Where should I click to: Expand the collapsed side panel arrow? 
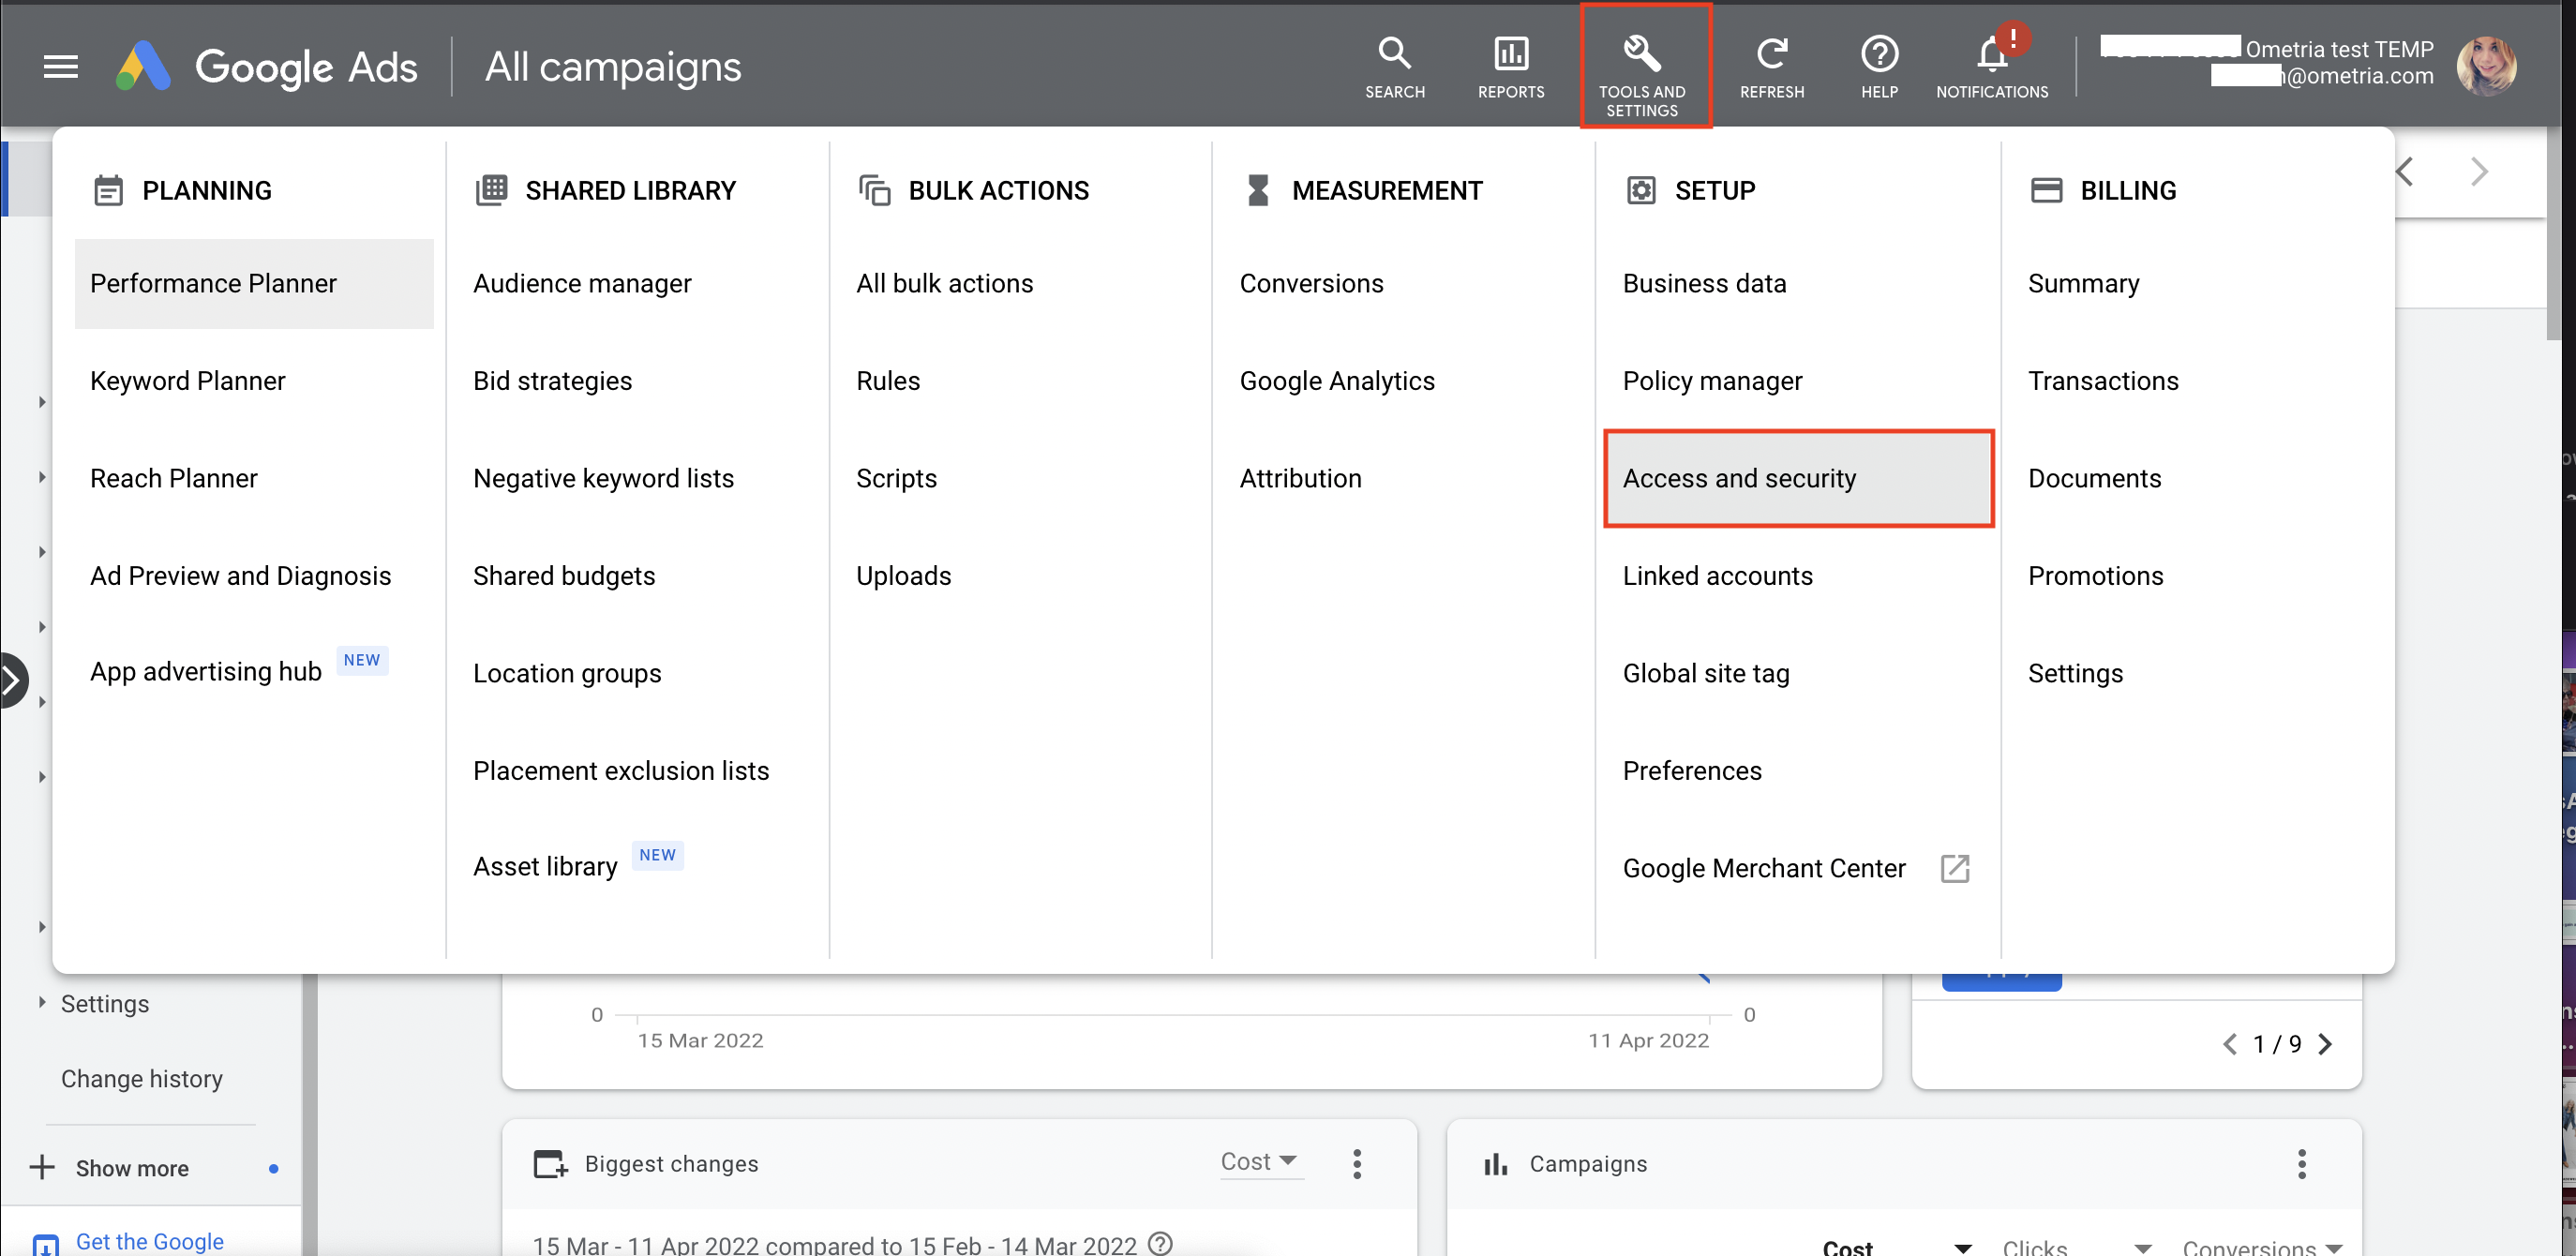(x=12, y=680)
